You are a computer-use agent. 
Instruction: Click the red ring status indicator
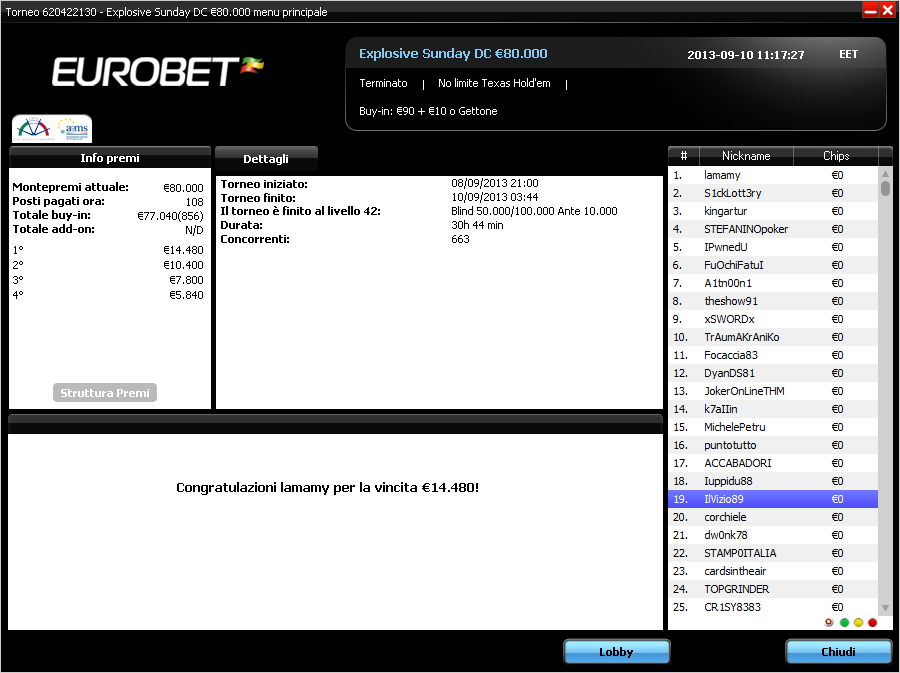pos(828,623)
